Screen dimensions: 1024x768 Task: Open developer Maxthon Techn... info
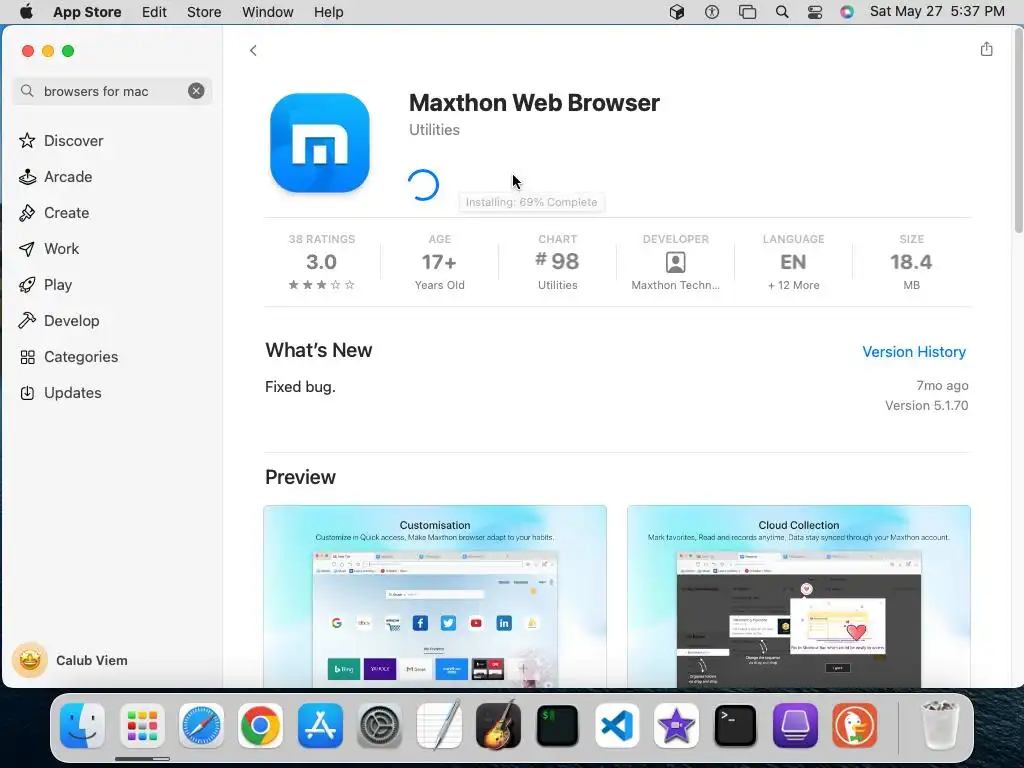675,261
